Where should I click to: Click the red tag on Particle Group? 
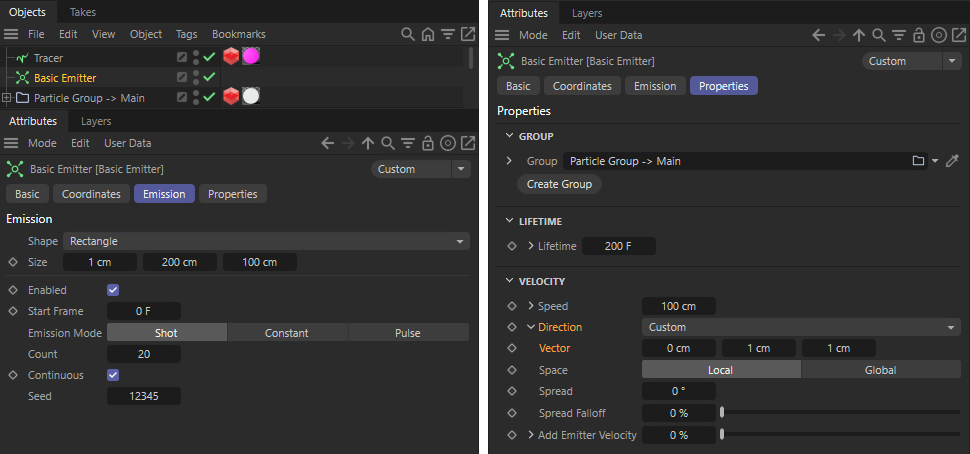[x=231, y=97]
